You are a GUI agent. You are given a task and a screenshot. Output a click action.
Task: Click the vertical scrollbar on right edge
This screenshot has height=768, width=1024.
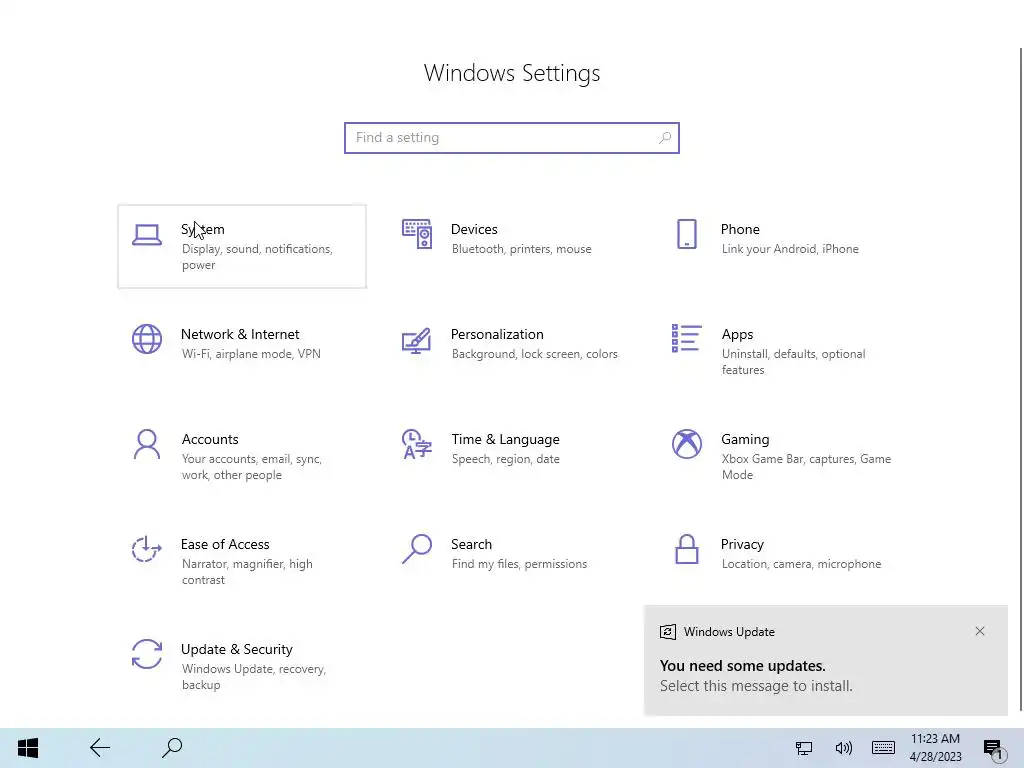tap(1021, 379)
